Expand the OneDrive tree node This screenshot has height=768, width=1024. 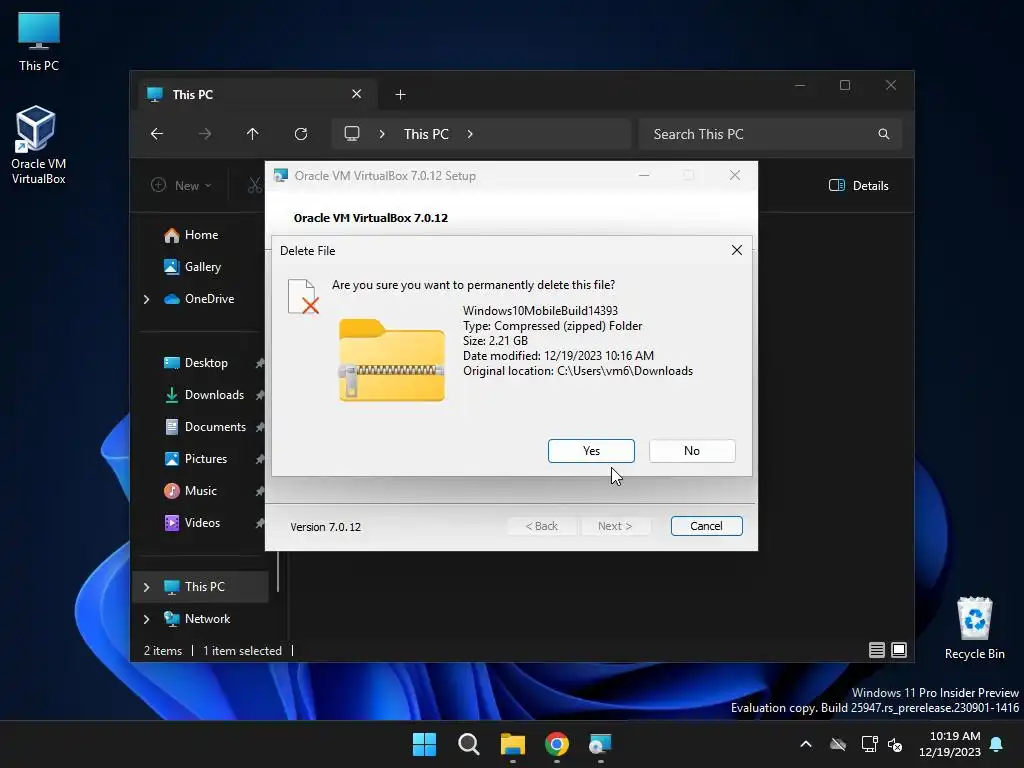[146, 299]
